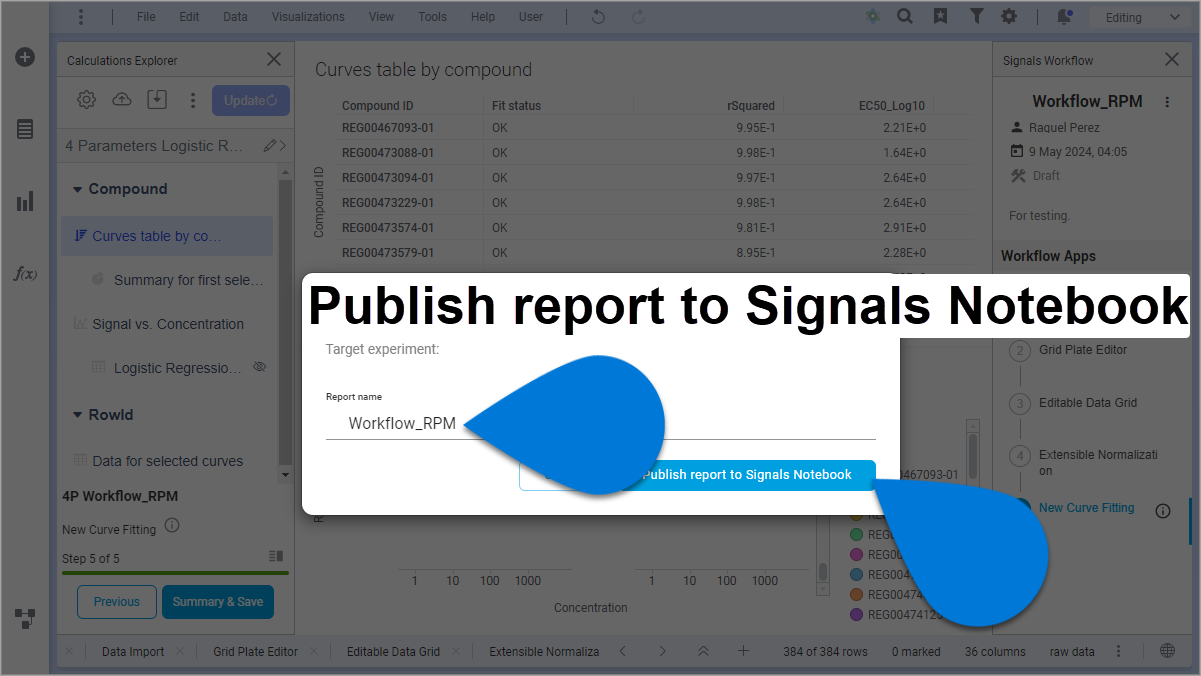Click the pencil edit icon next to 4 Parameters Logistic
Screen dimensions: 1201x676
(x=269, y=146)
